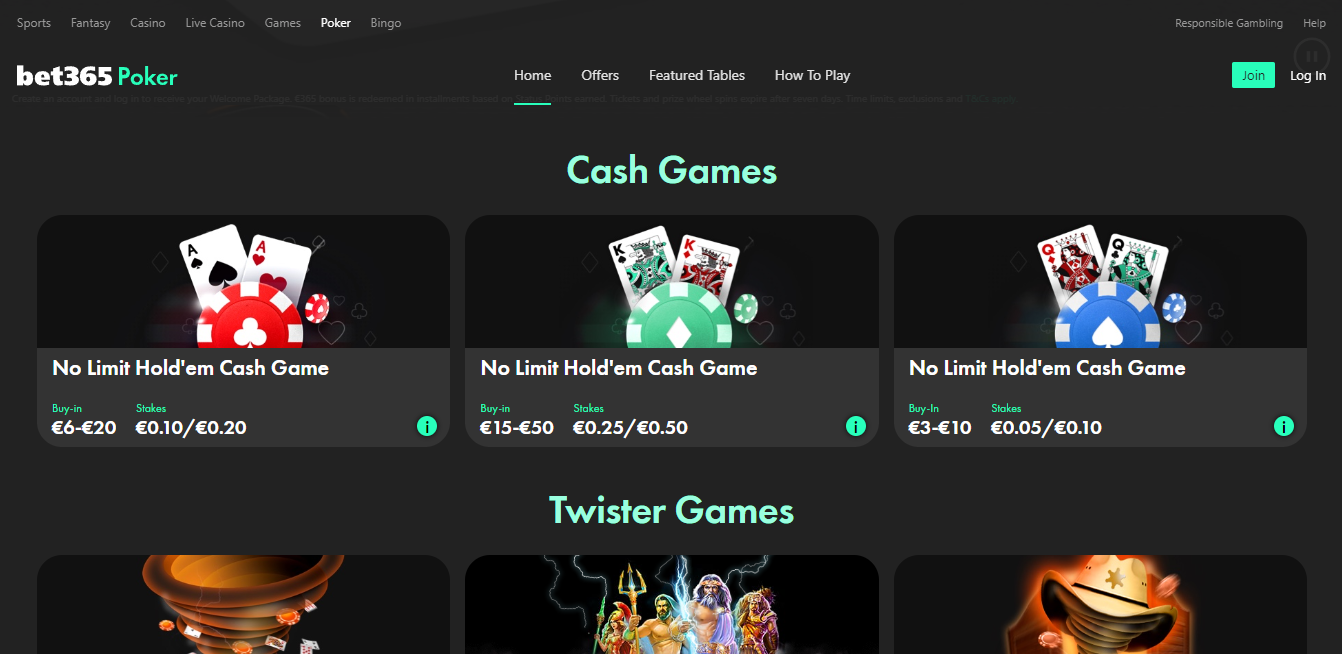The width and height of the screenshot is (1342, 654).
Task: Click the green Join button
Action: pyautogui.click(x=1253, y=75)
